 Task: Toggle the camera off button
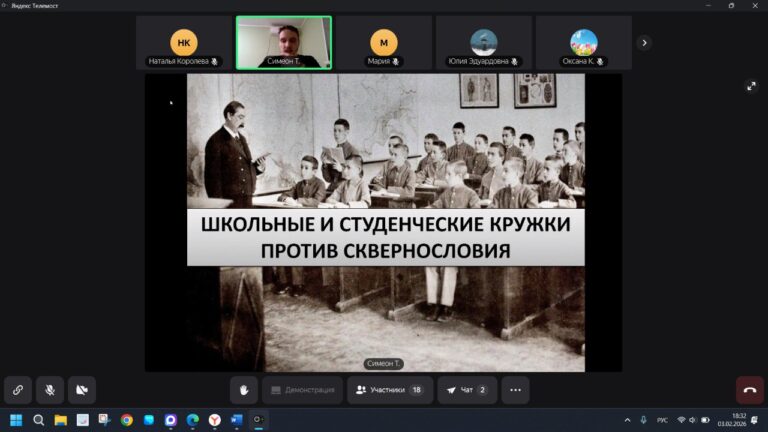click(x=82, y=390)
